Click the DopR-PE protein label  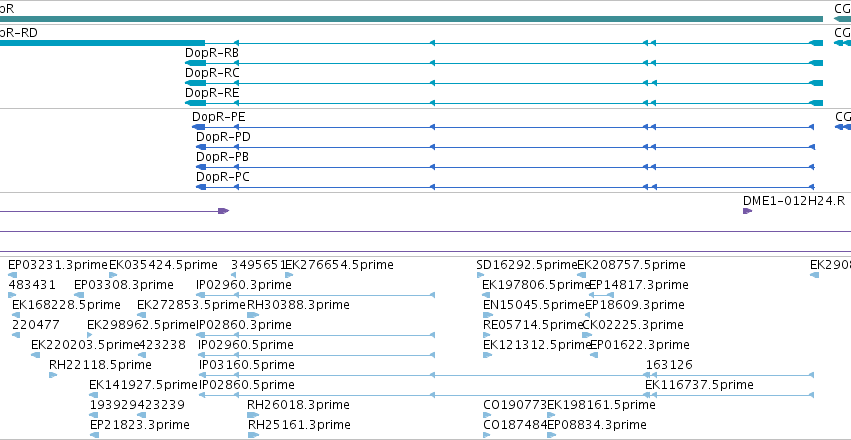click(x=218, y=117)
